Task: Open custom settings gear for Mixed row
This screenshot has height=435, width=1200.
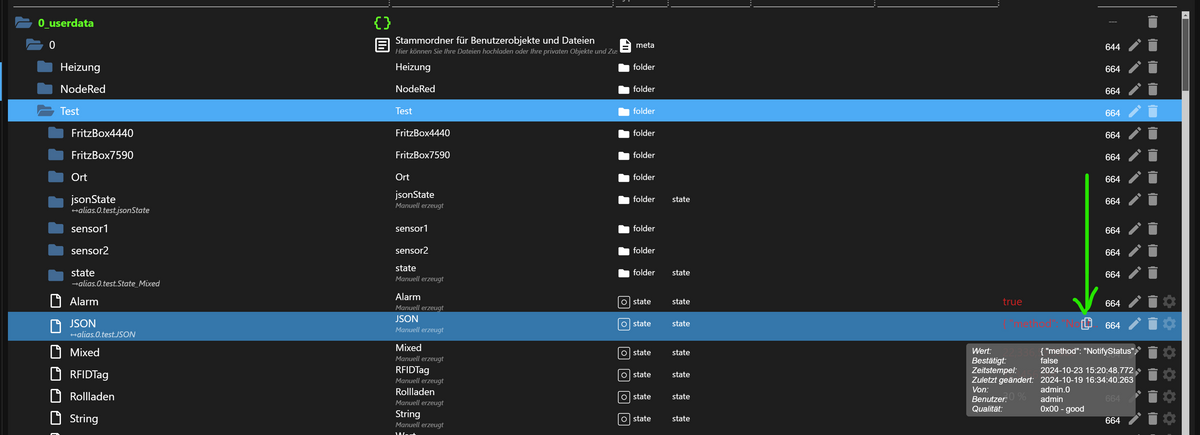Action: (1170, 352)
